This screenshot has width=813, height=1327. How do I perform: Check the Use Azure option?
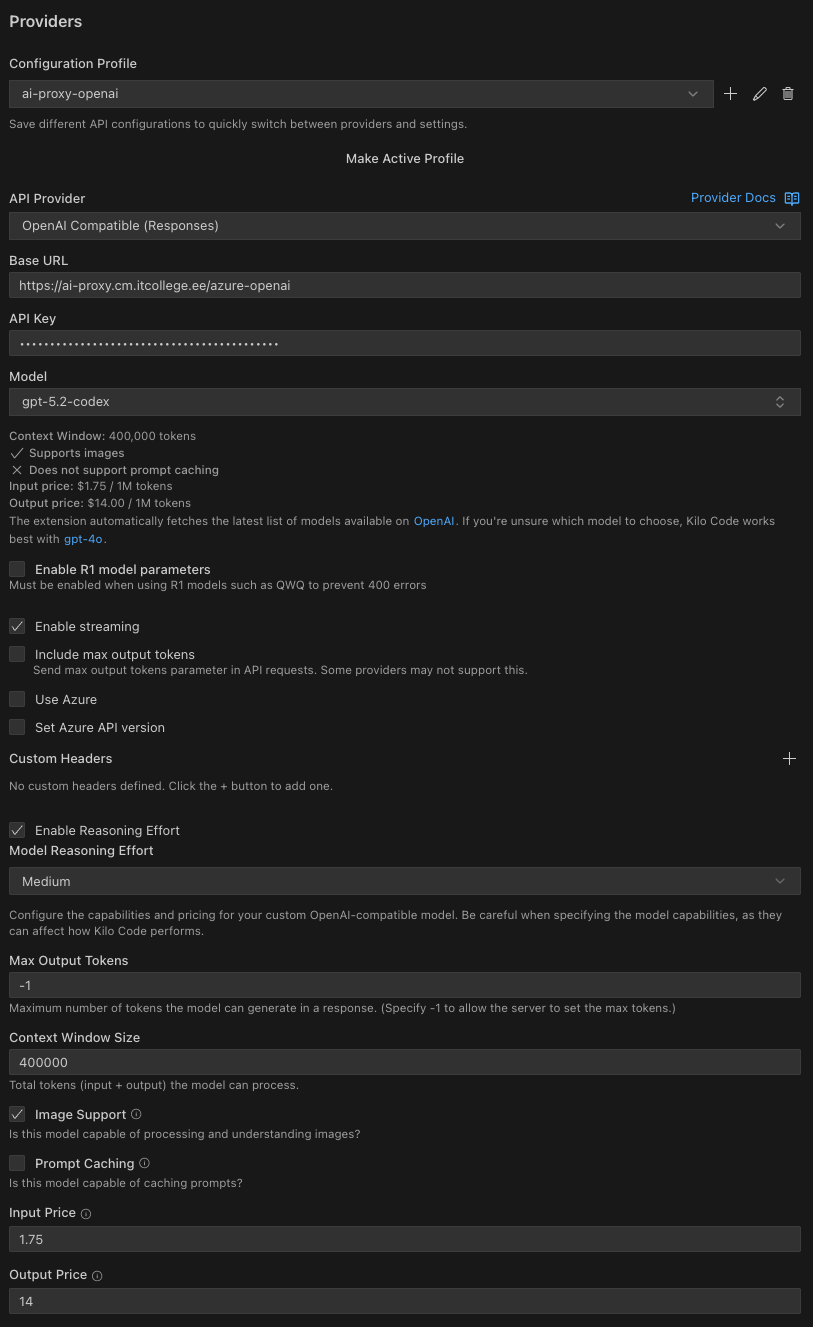[17, 699]
